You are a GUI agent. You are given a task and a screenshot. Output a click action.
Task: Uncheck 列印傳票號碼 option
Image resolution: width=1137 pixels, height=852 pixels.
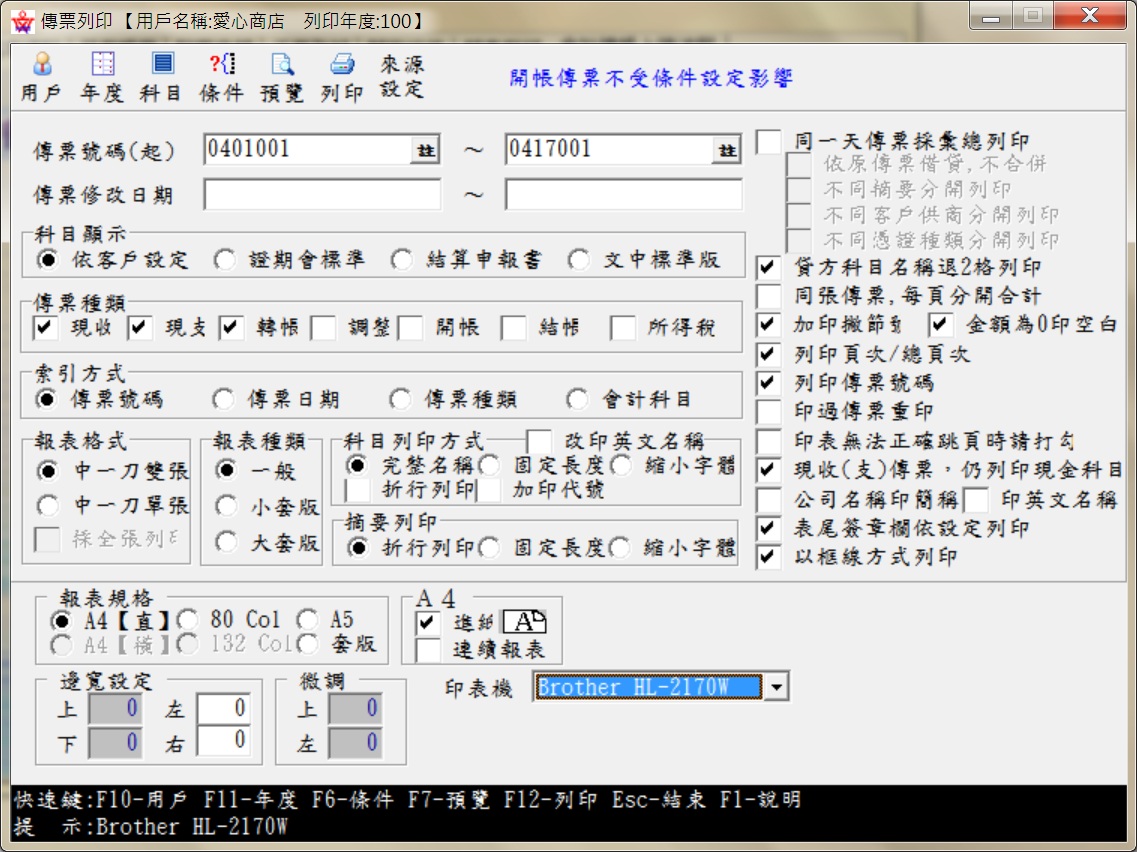(x=768, y=383)
